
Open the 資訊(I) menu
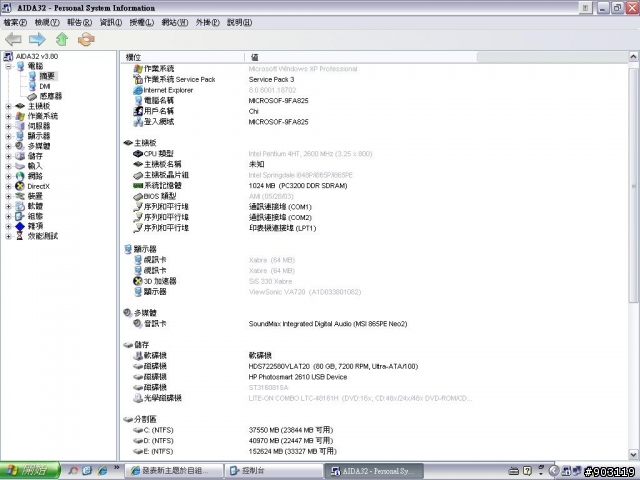[x=111, y=22]
